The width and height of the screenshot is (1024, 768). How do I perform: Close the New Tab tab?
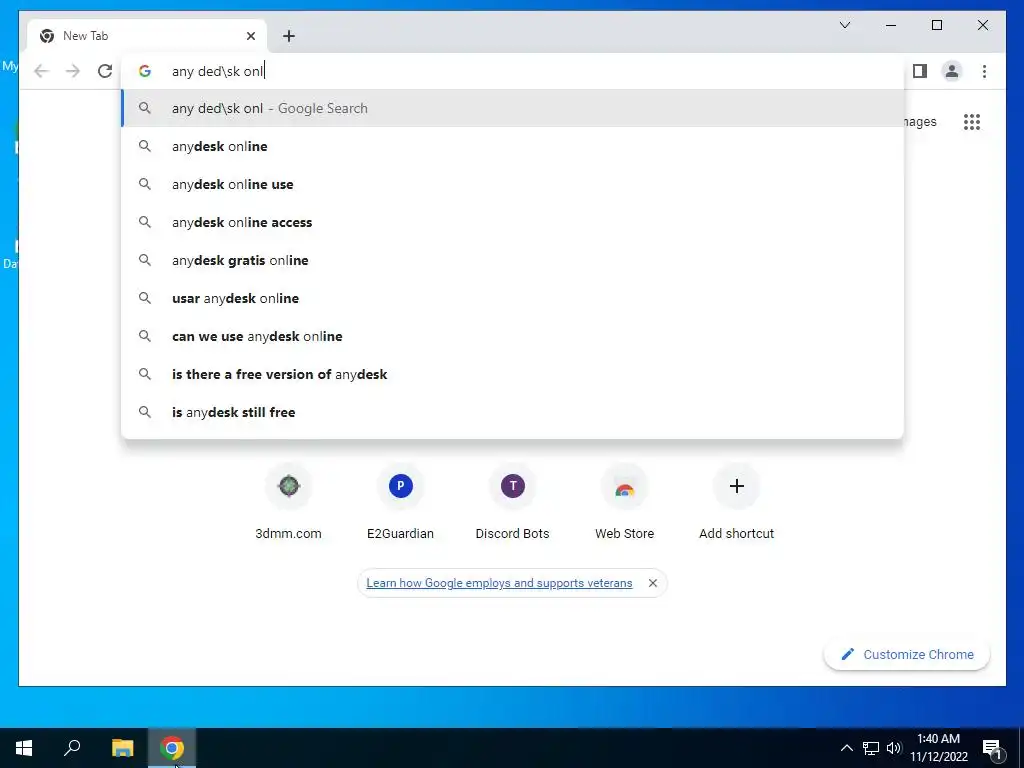point(251,36)
